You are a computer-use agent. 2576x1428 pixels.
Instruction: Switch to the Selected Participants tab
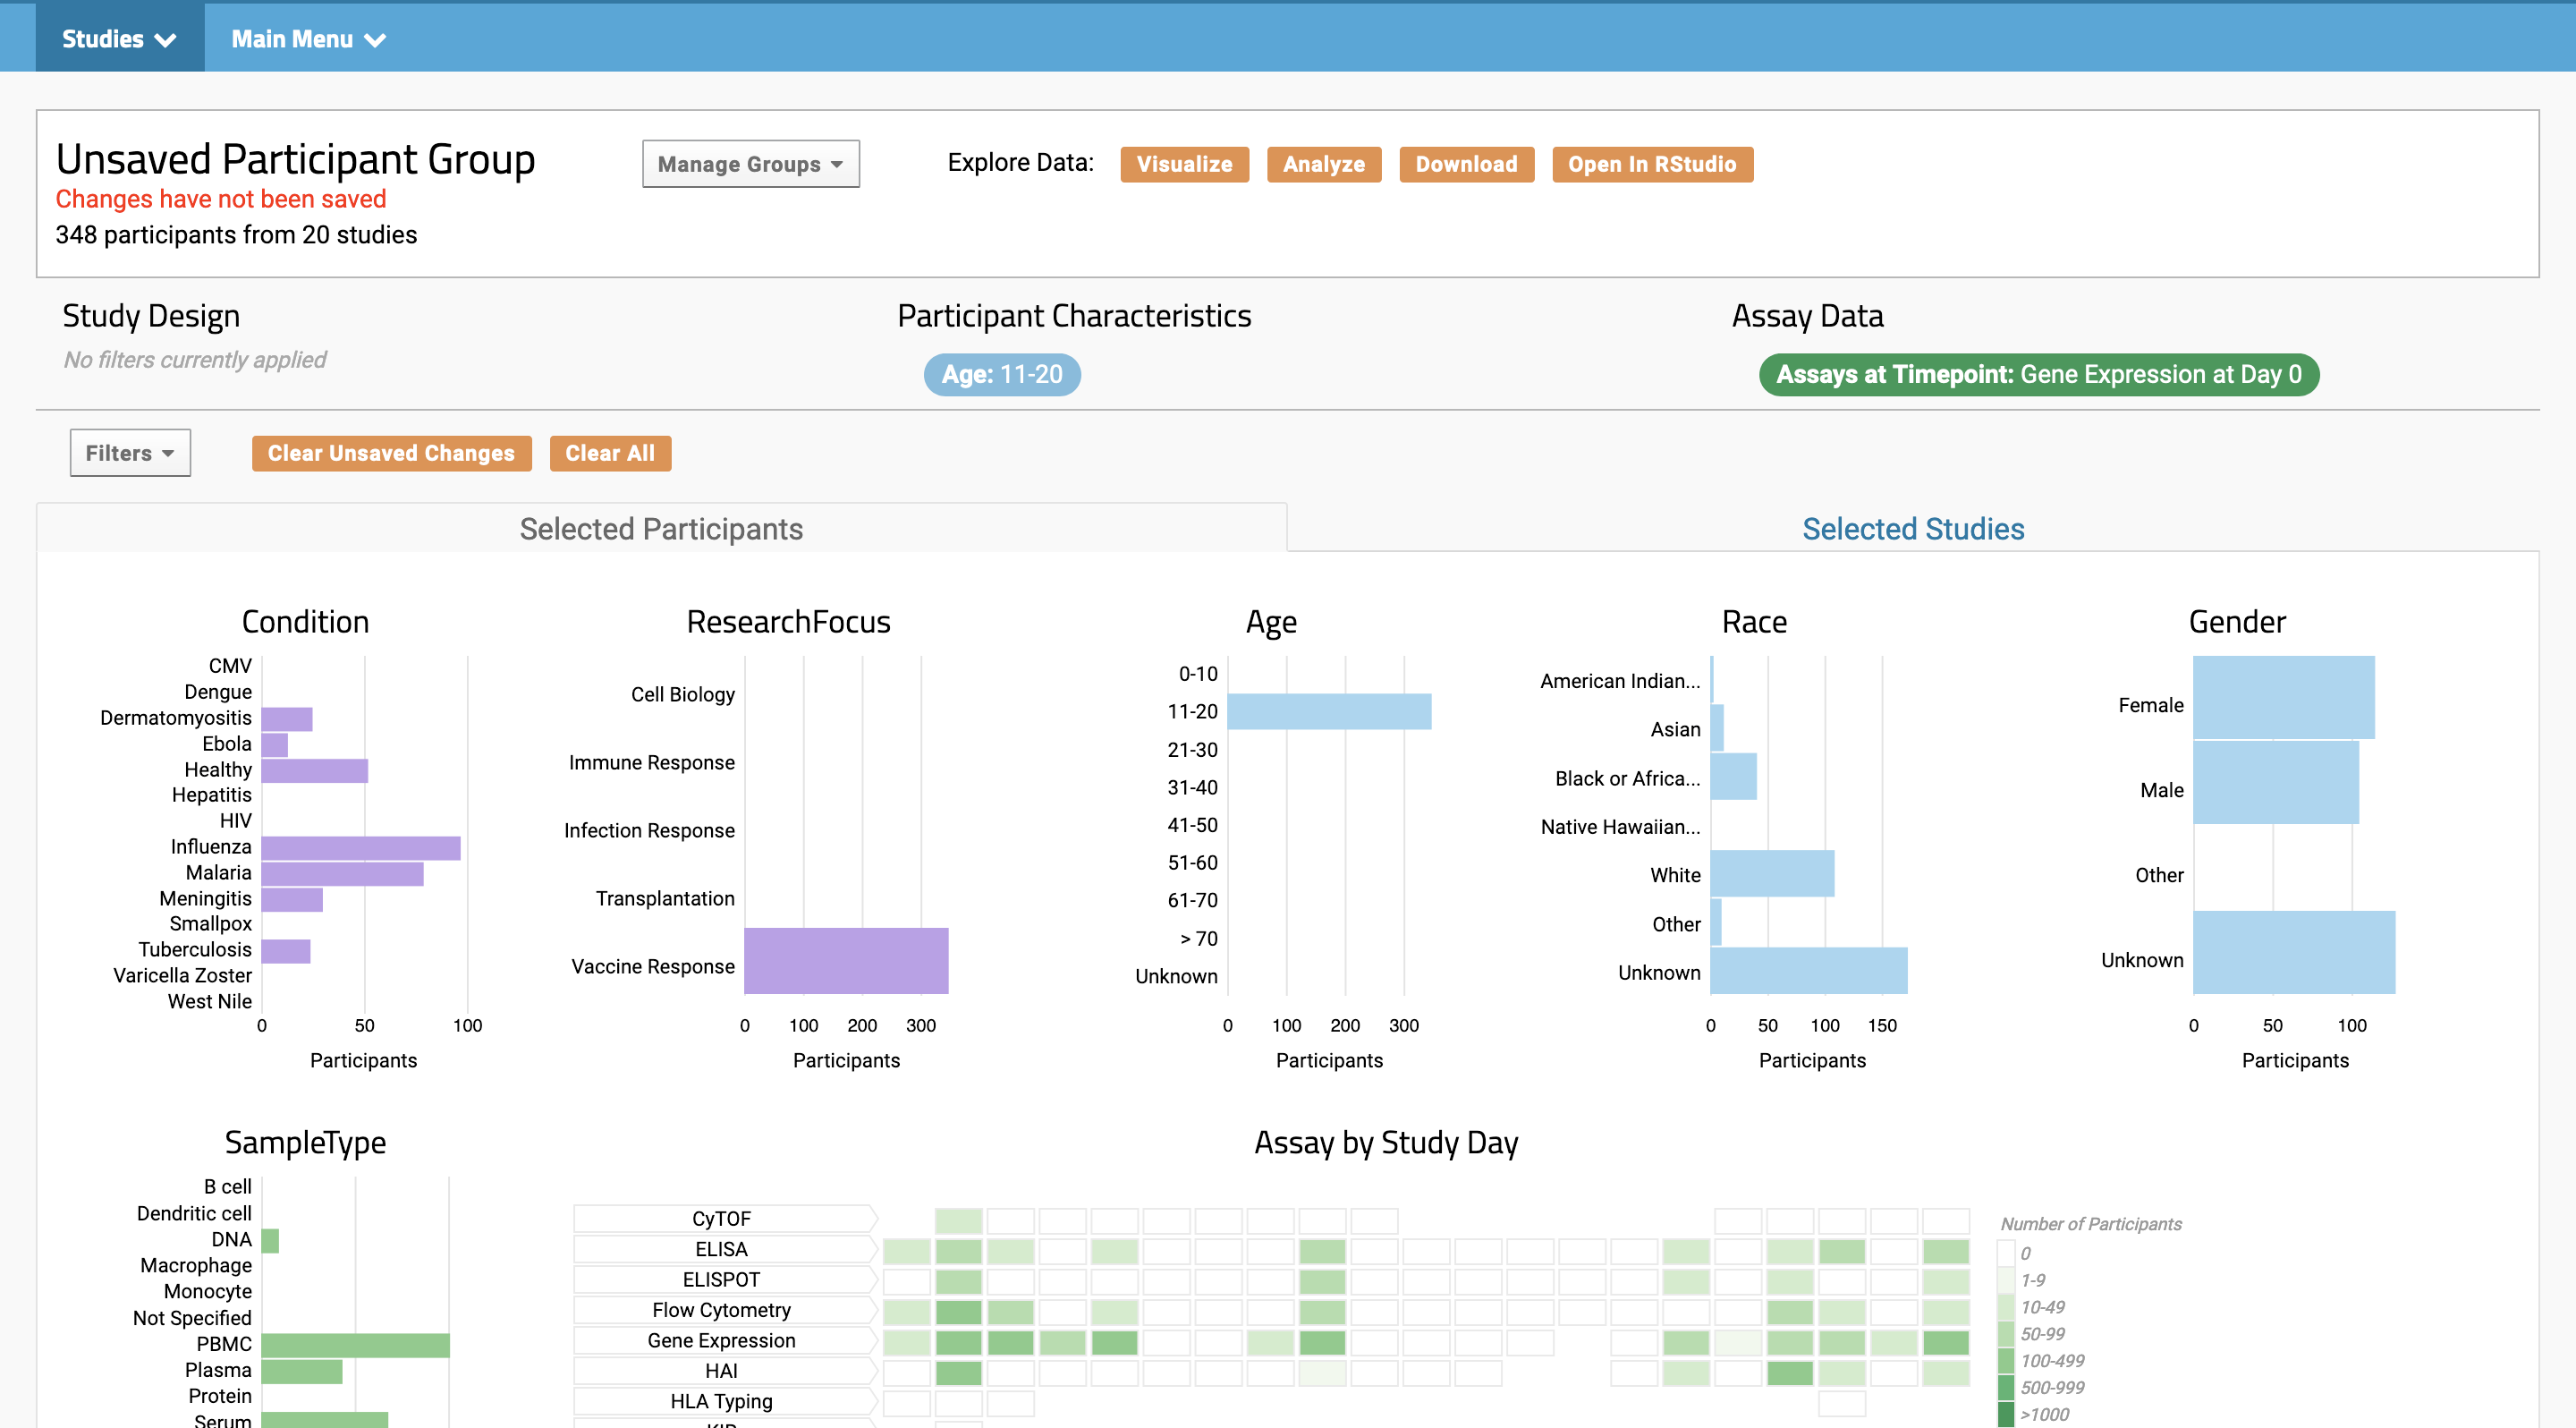(661, 528)
